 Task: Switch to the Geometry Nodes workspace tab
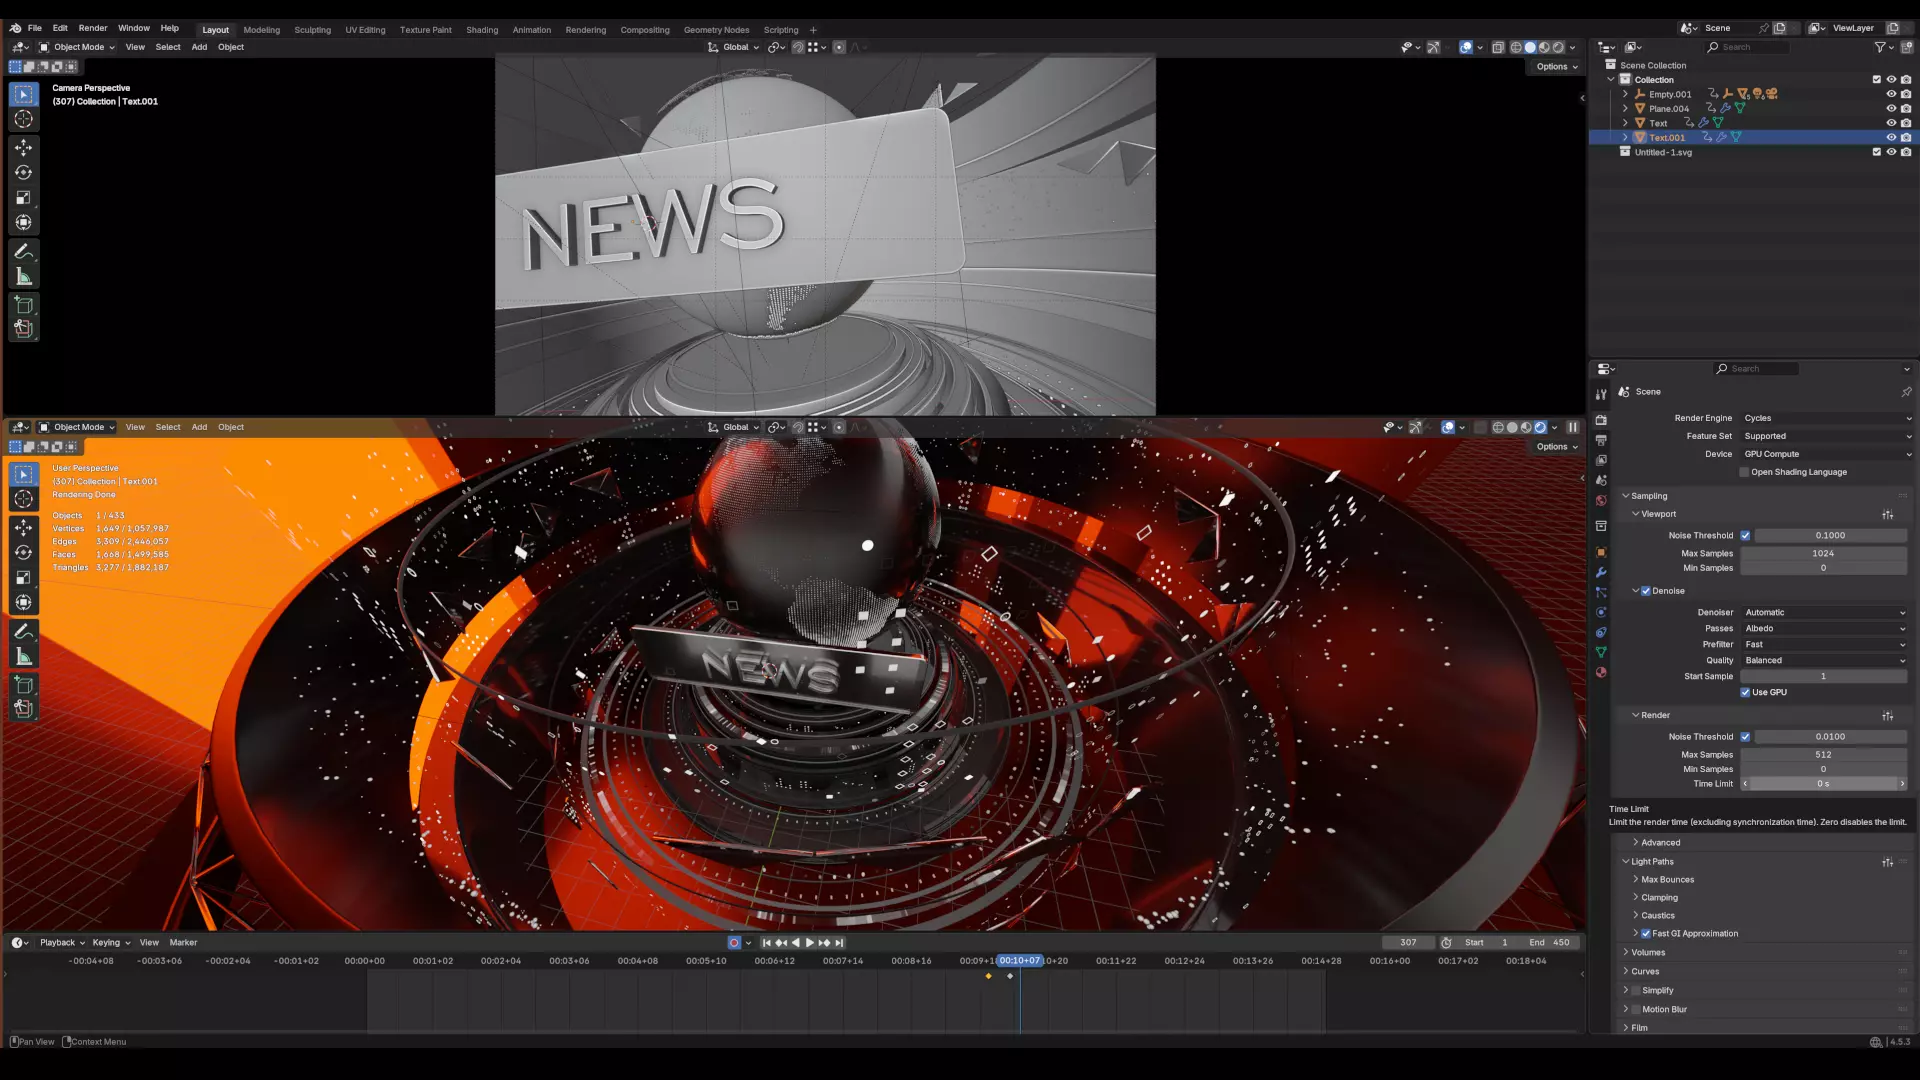click(716, 30)
